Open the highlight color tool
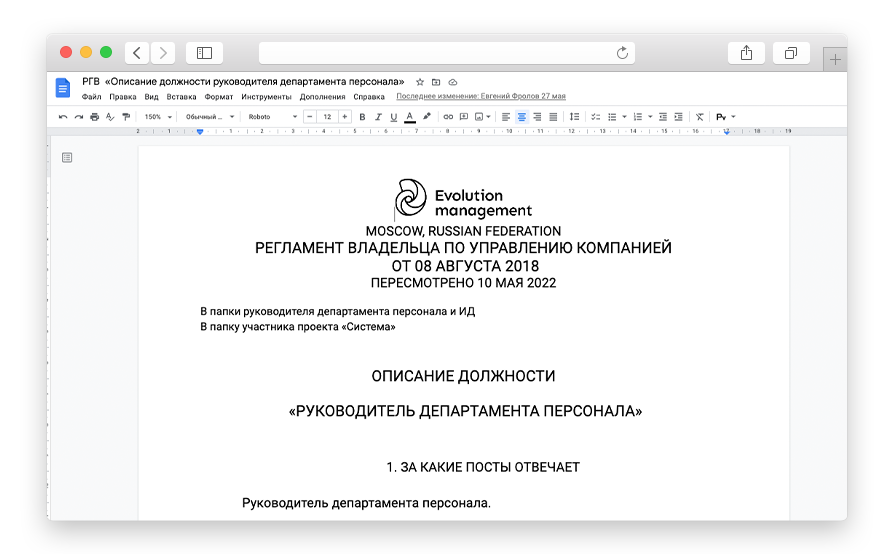894x554 pixels. click(x=426, y=117)
